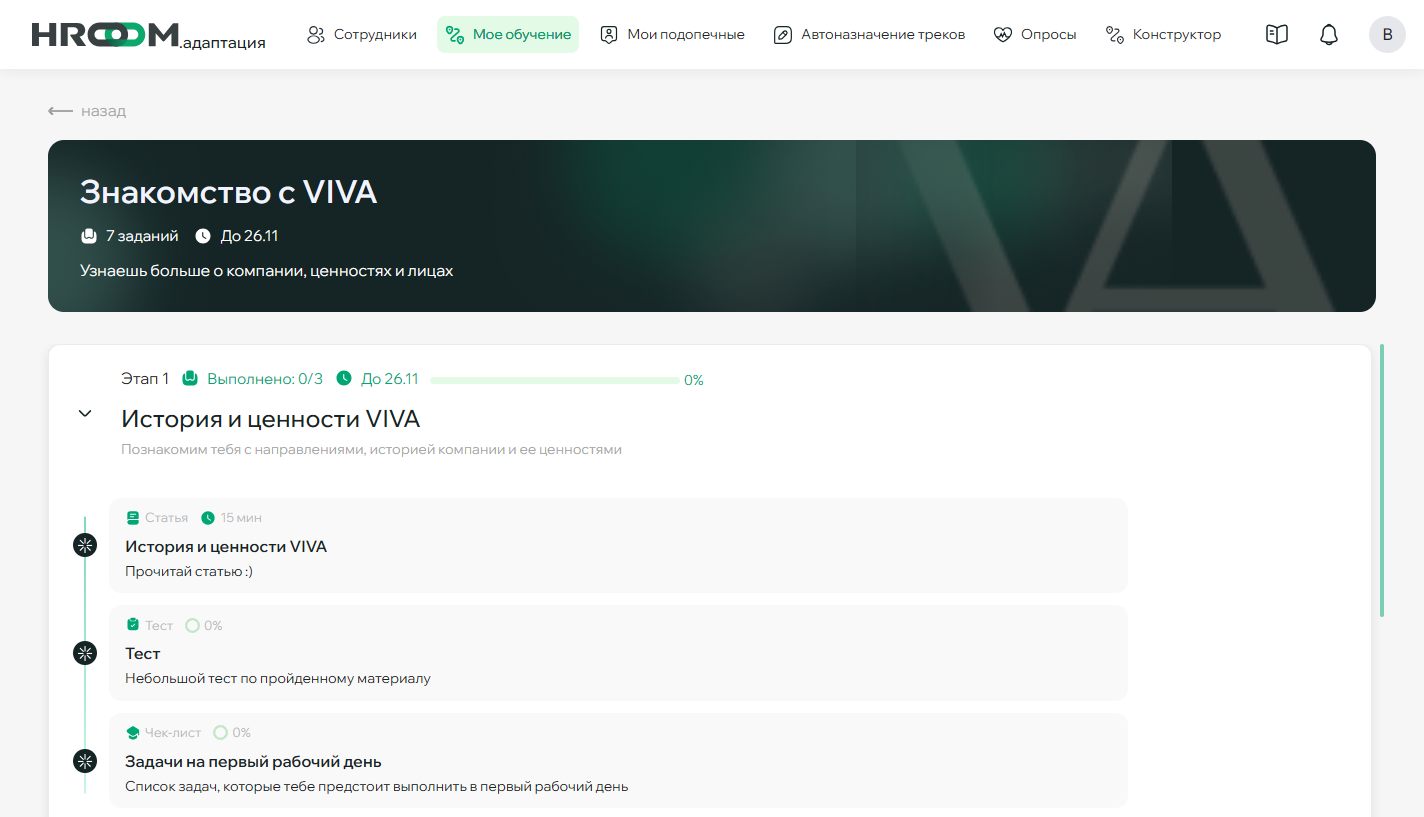Image resolution: width=1424 pixels, height=817 pixels.
Task: Collapse the Этап 1 section chevron
Action: coord(85,414)
